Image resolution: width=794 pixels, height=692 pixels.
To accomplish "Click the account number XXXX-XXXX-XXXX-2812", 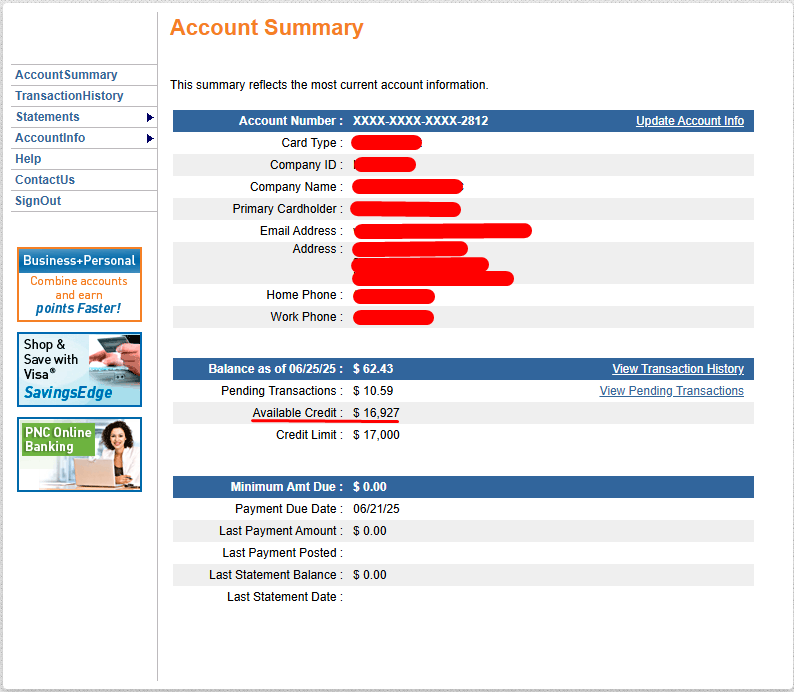I will (x=420, y=121).
